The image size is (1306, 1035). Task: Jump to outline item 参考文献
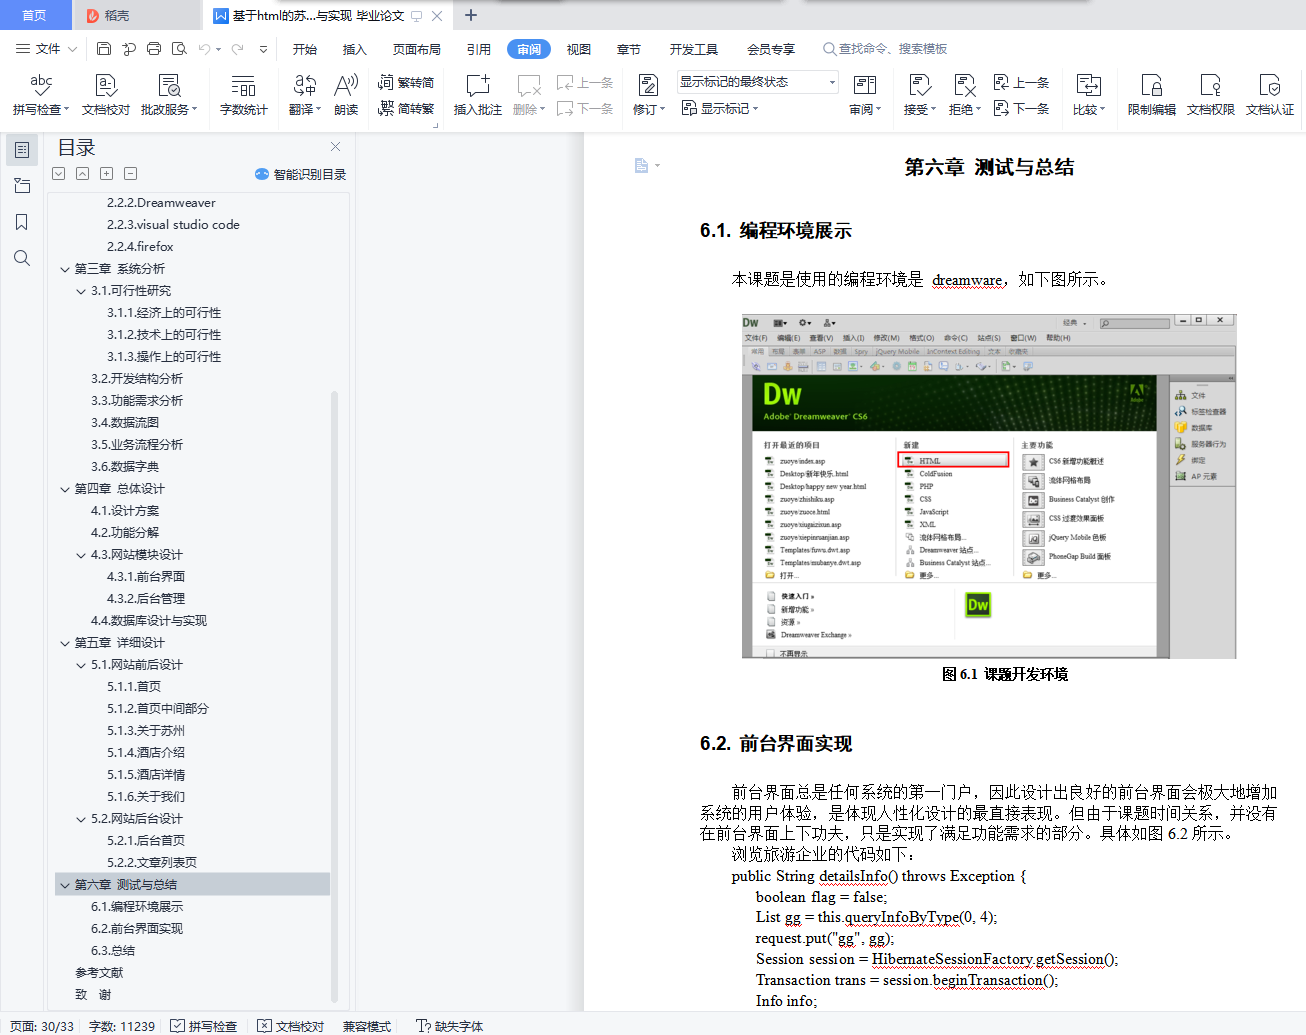[x=99, y=973]
